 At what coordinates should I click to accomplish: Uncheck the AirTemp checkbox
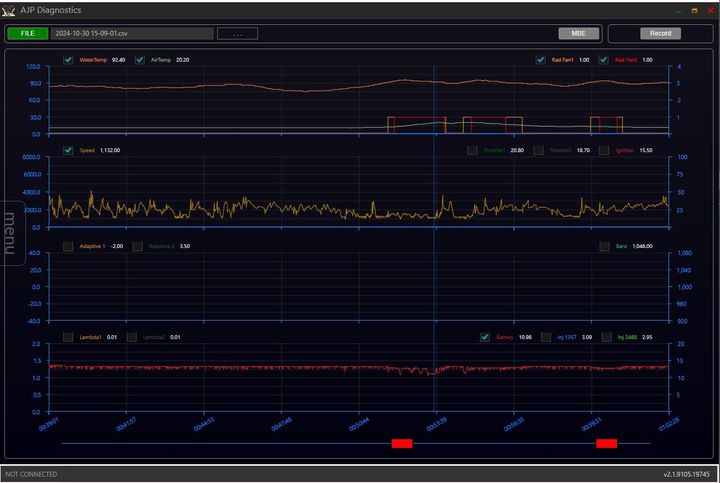tap(140, 60)
